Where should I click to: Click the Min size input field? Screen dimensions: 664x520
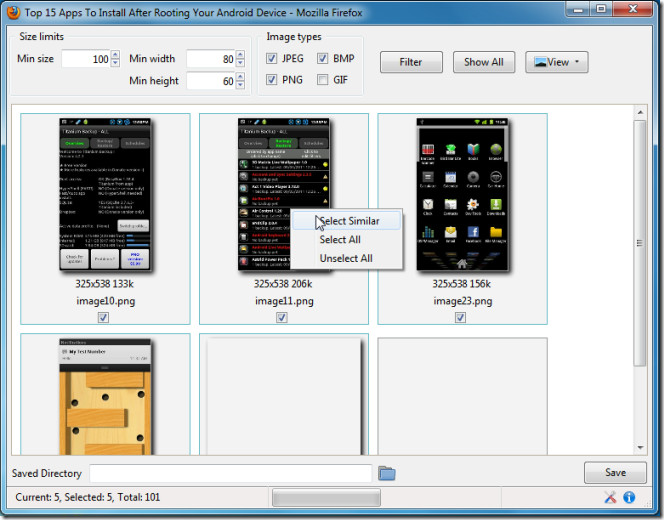point(86,59)
